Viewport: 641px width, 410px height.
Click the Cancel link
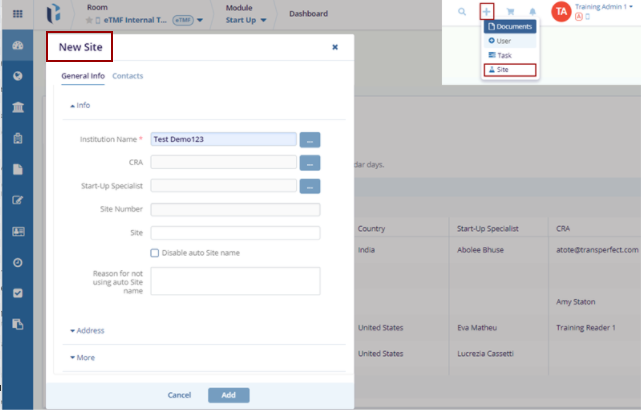pyautogui.click(x=179, y=395)
